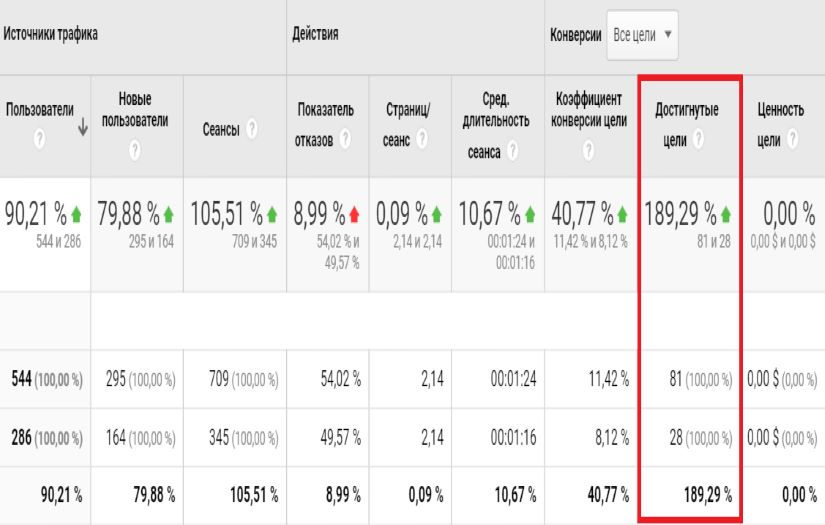Click the session duration cell '00:01:24'
Image resolution: width=825 pixels, height=525 pixels.
click(x=514, y=379)
